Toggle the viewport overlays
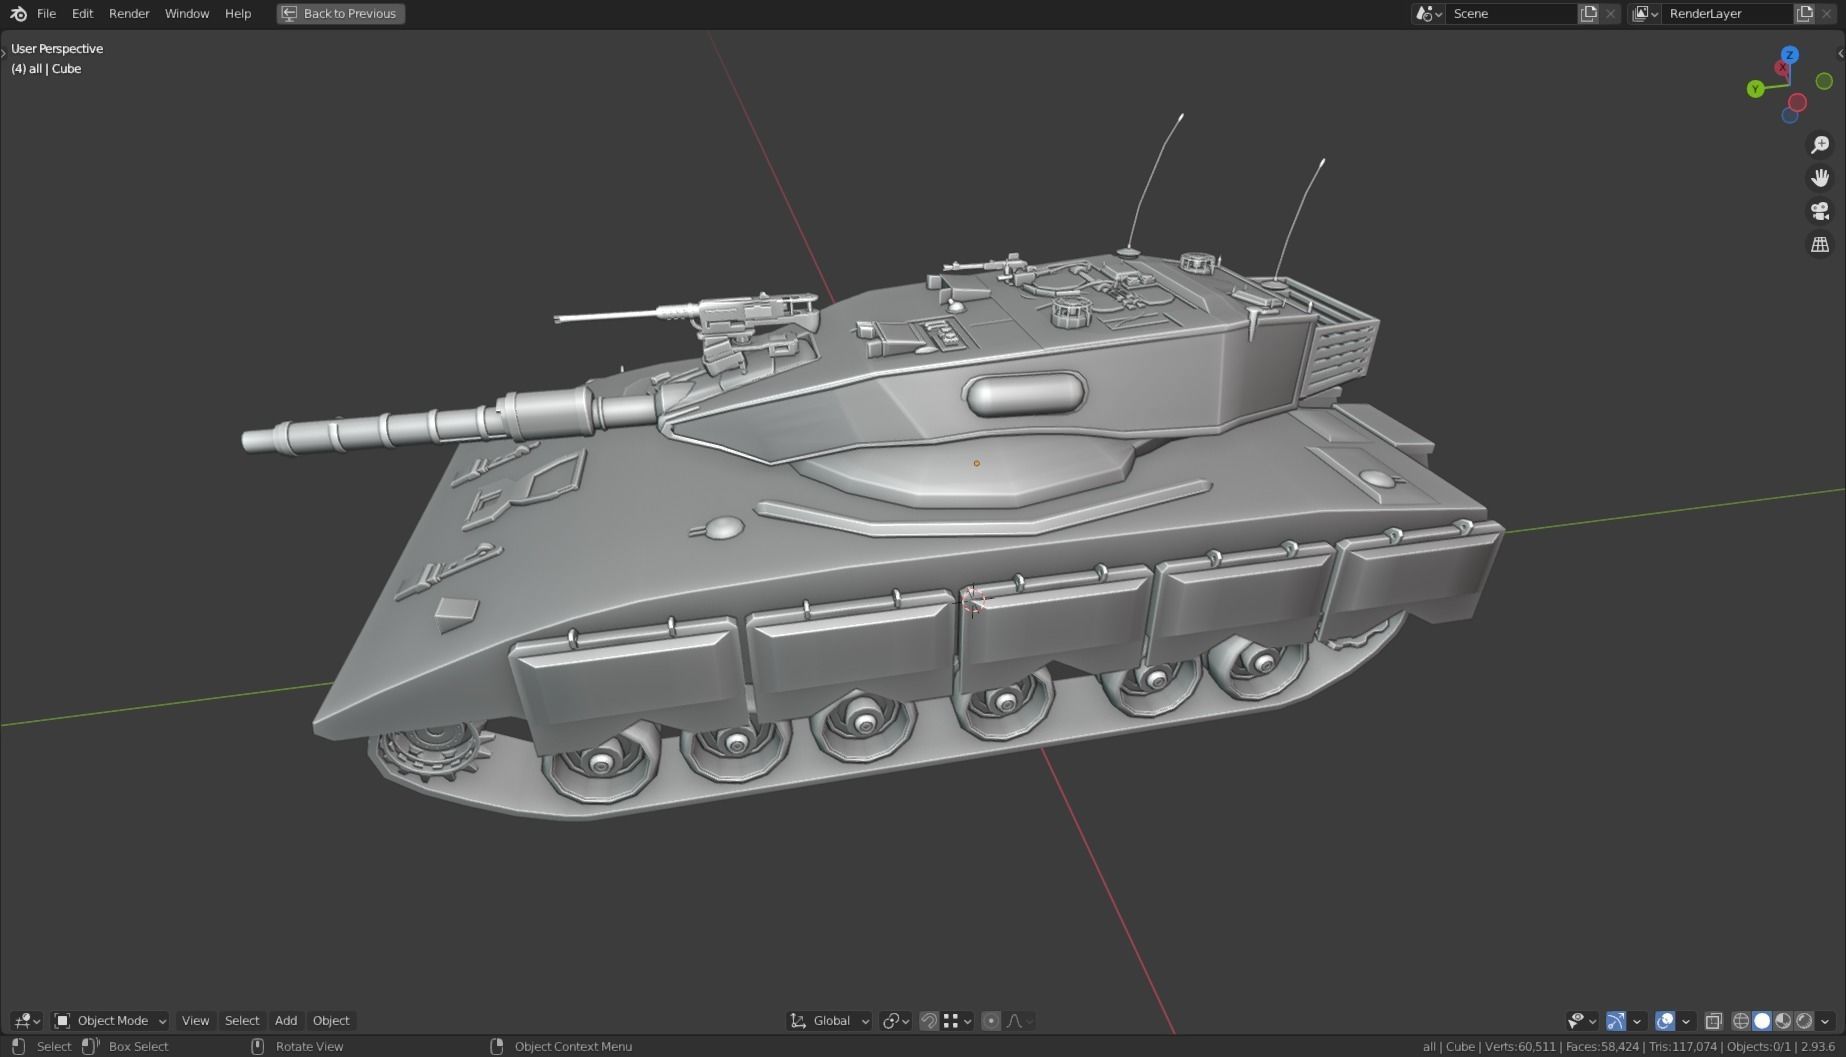The width and height of the screenshot is (1846, 1057). point(1665,1020)
